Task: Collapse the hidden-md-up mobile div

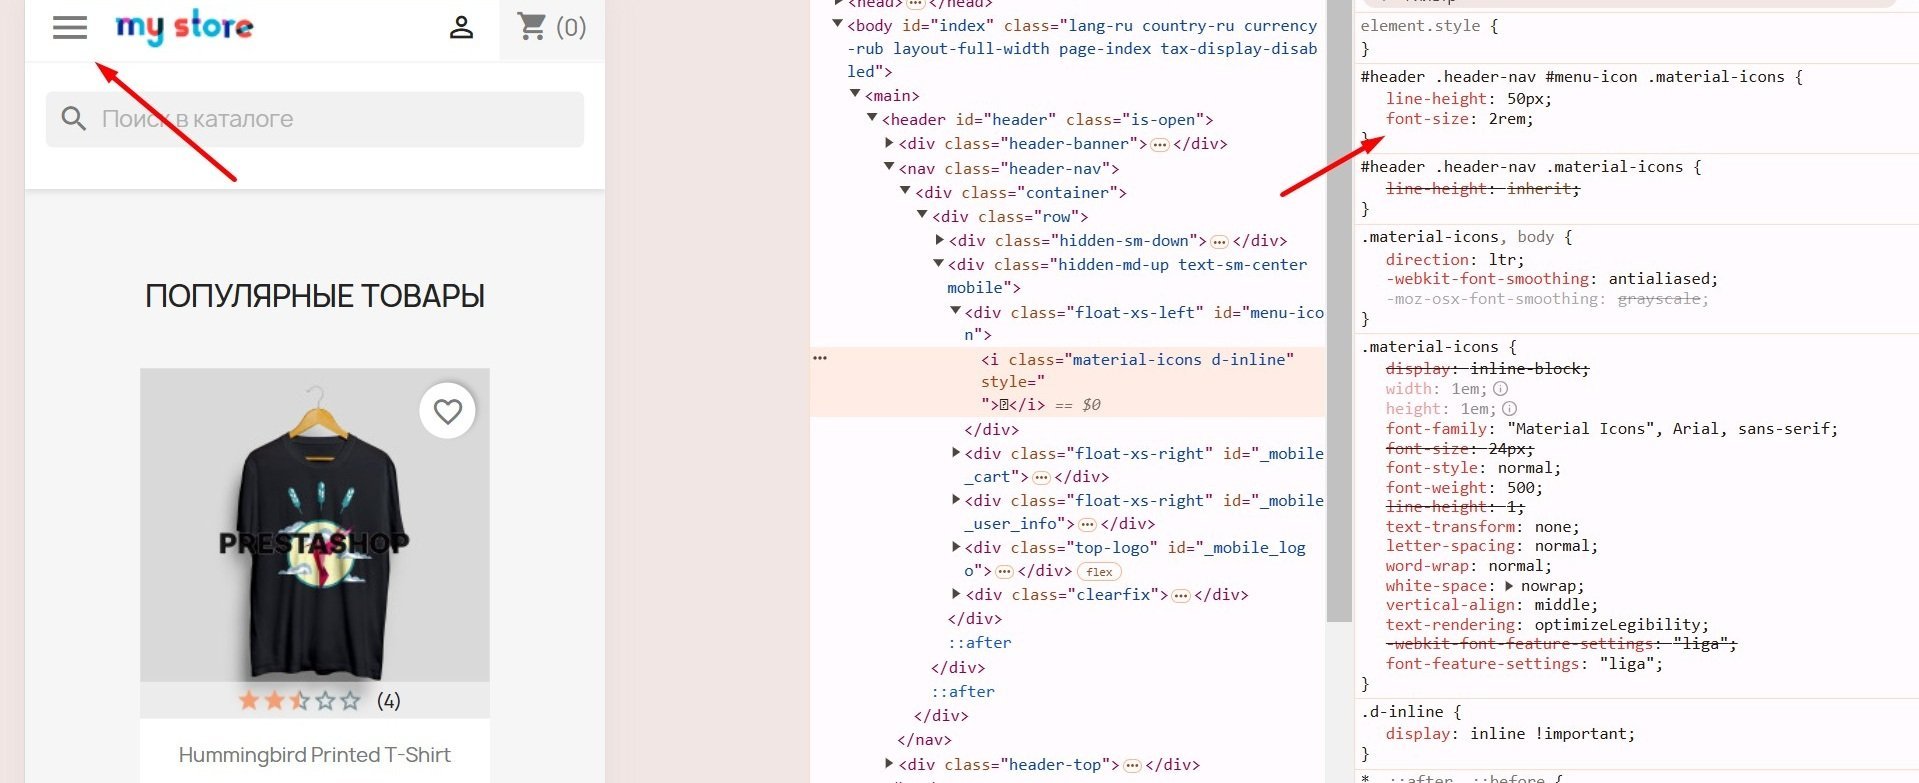Action: point(939,264)
